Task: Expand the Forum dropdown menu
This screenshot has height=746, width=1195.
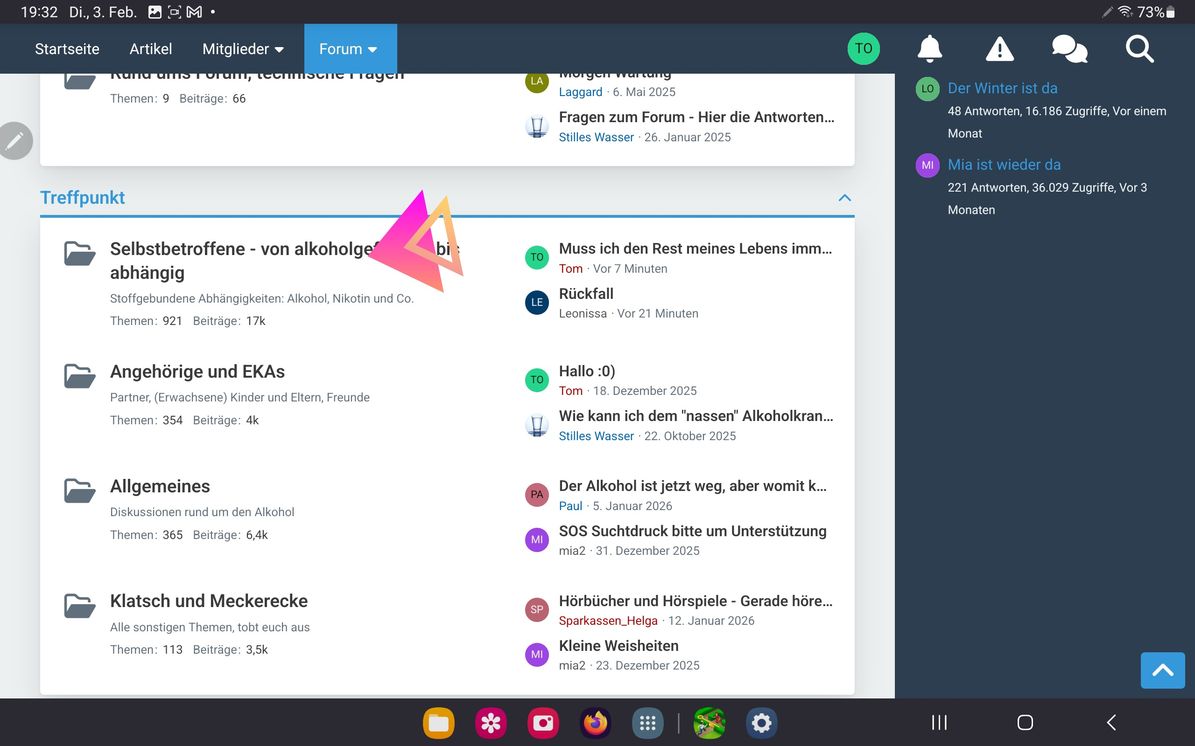Action: pos(350,49)
